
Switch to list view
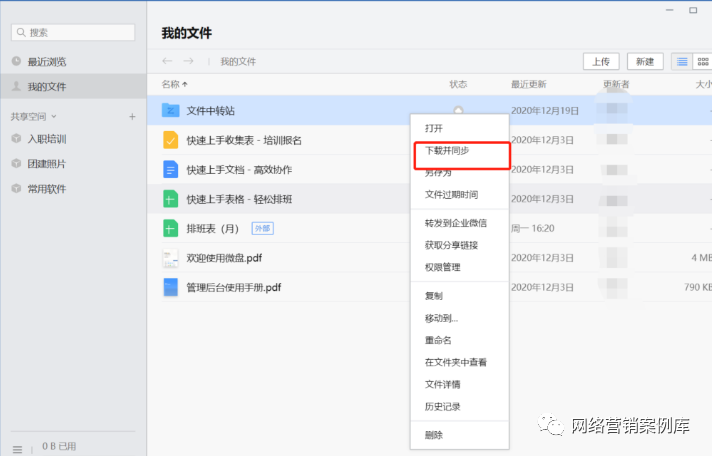click(682, 62)
